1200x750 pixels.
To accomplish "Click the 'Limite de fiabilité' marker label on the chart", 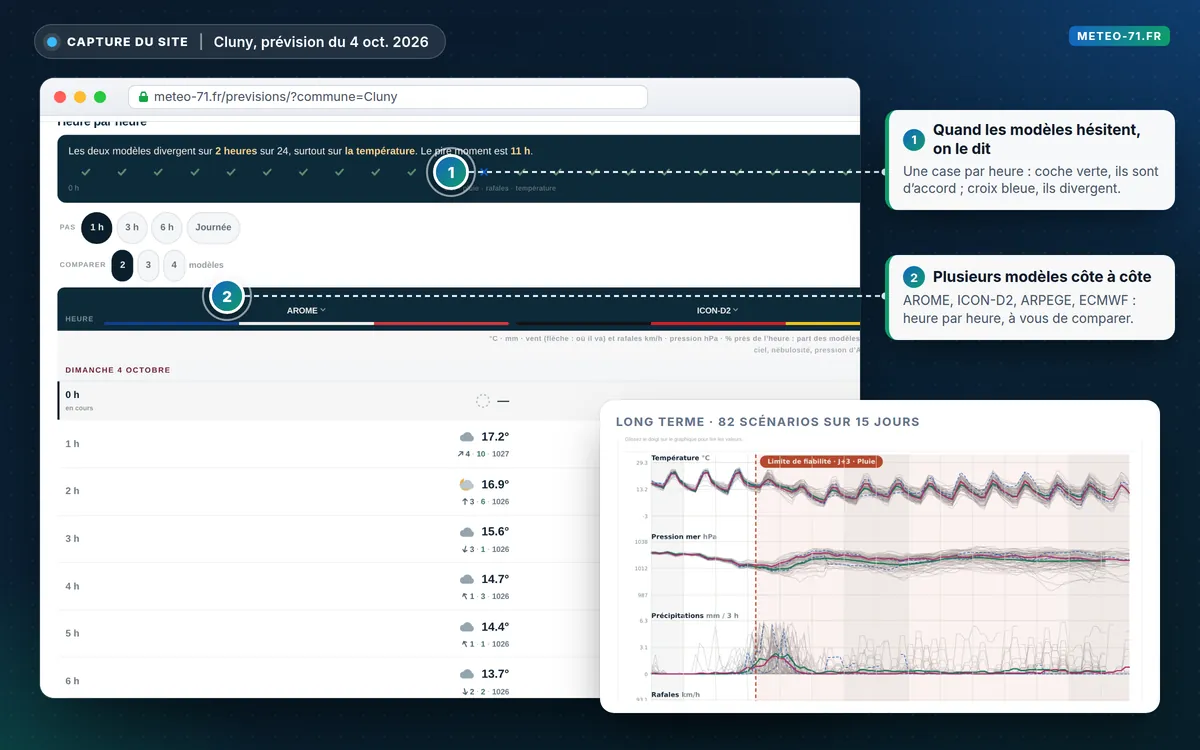I will pyautogui.click(x=821, y=462).
